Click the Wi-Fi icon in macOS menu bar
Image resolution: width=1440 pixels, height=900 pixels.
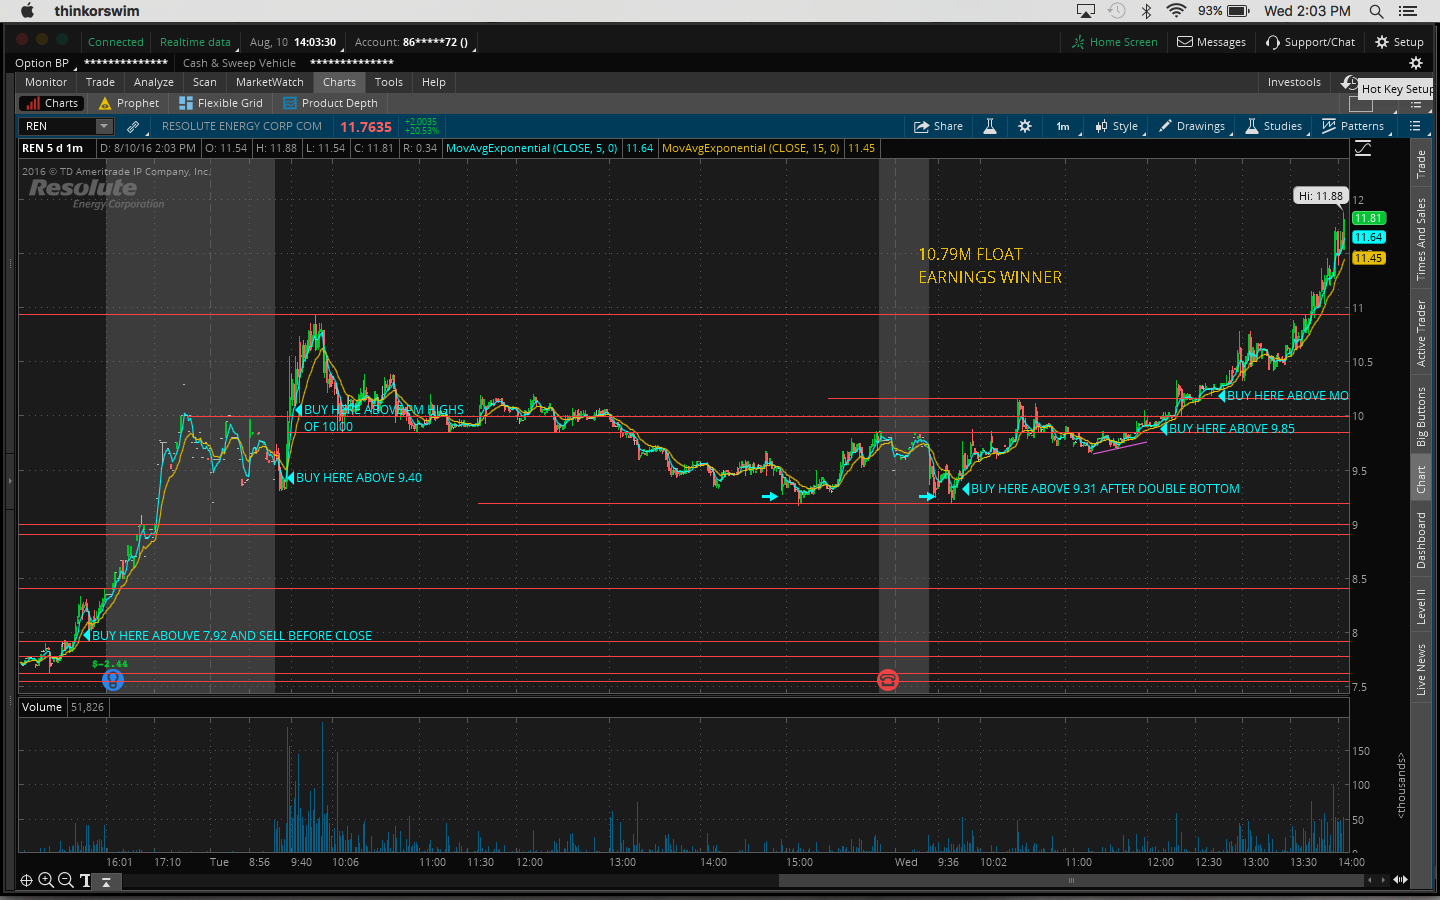pos(1177,11)
